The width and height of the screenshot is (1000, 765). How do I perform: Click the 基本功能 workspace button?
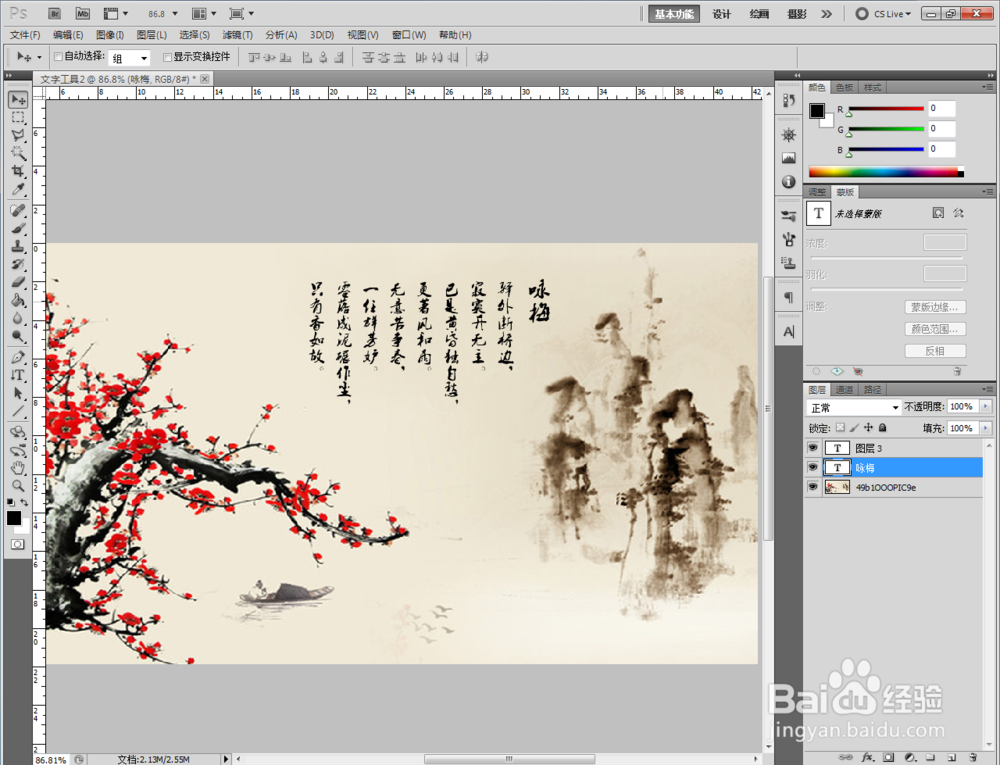[674, 14]
